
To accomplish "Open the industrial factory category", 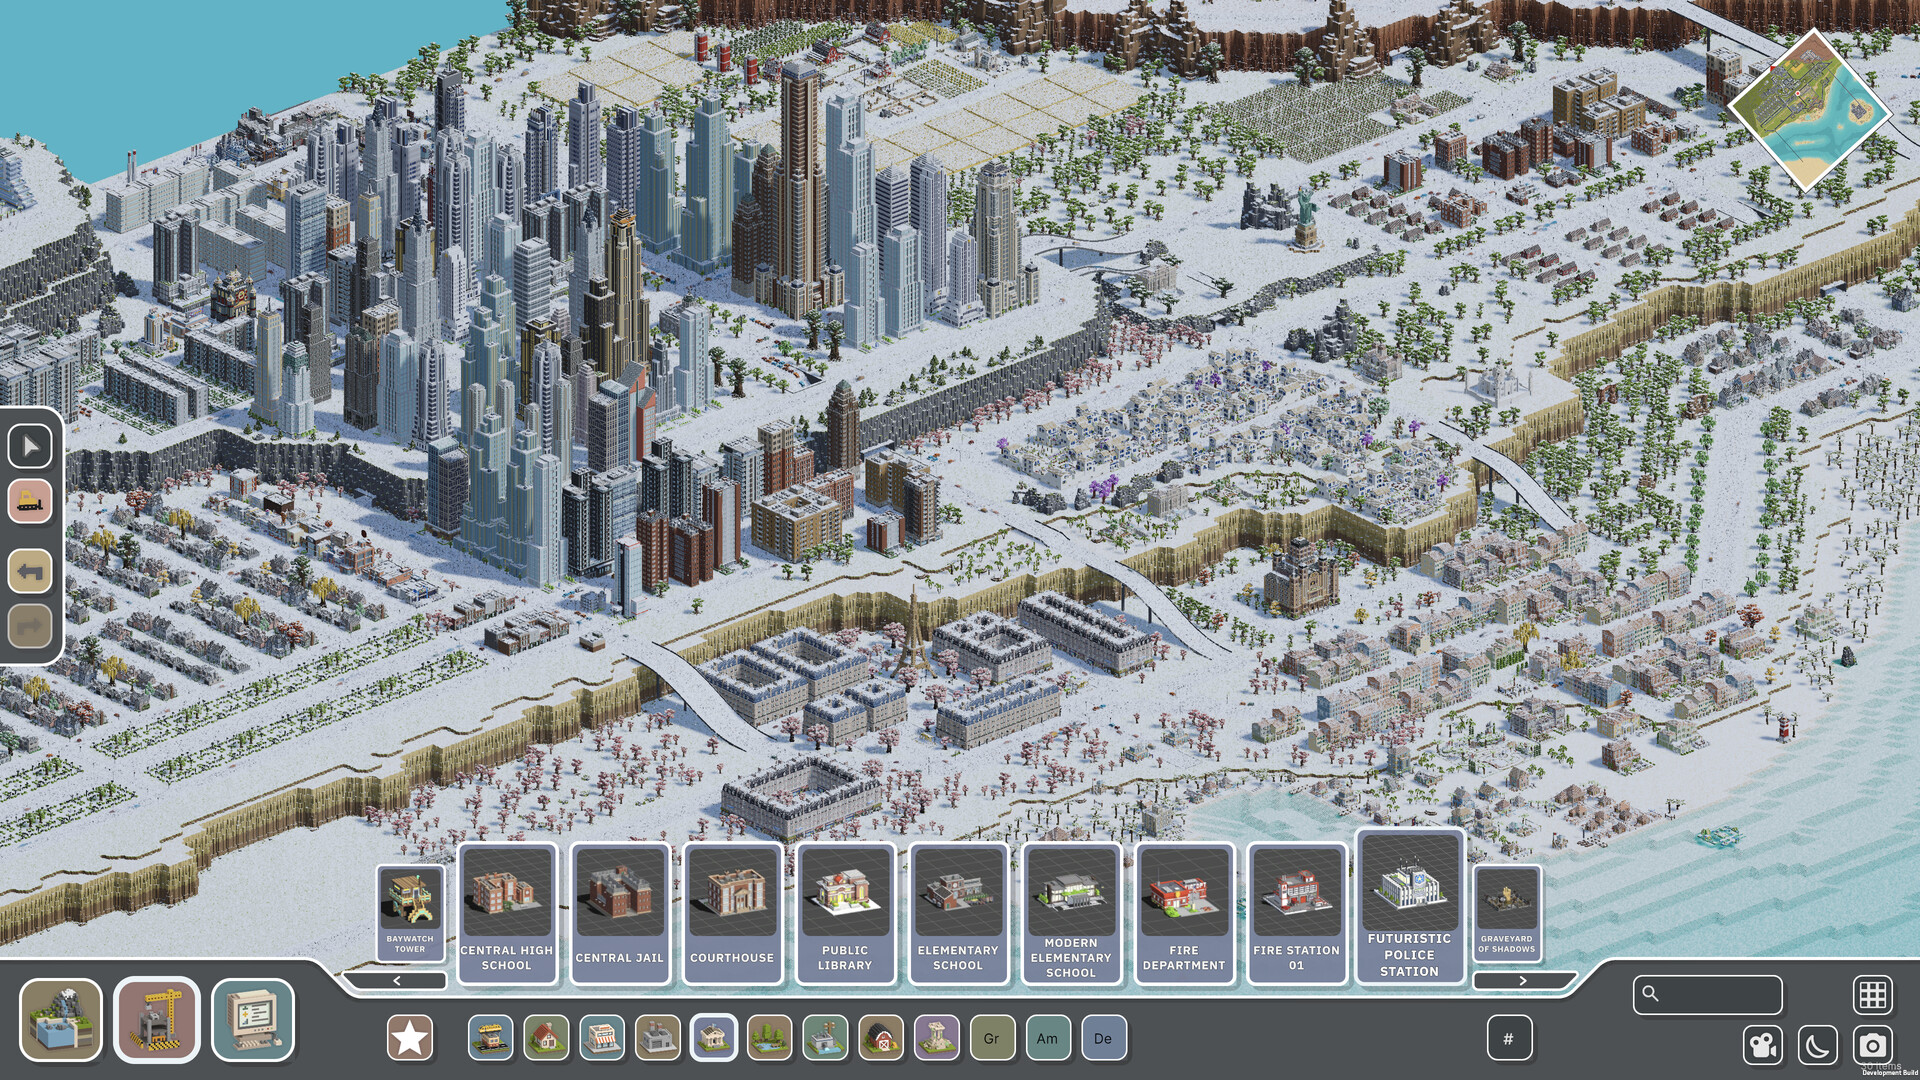I will pyautogui.click(x=657, y=1038).
